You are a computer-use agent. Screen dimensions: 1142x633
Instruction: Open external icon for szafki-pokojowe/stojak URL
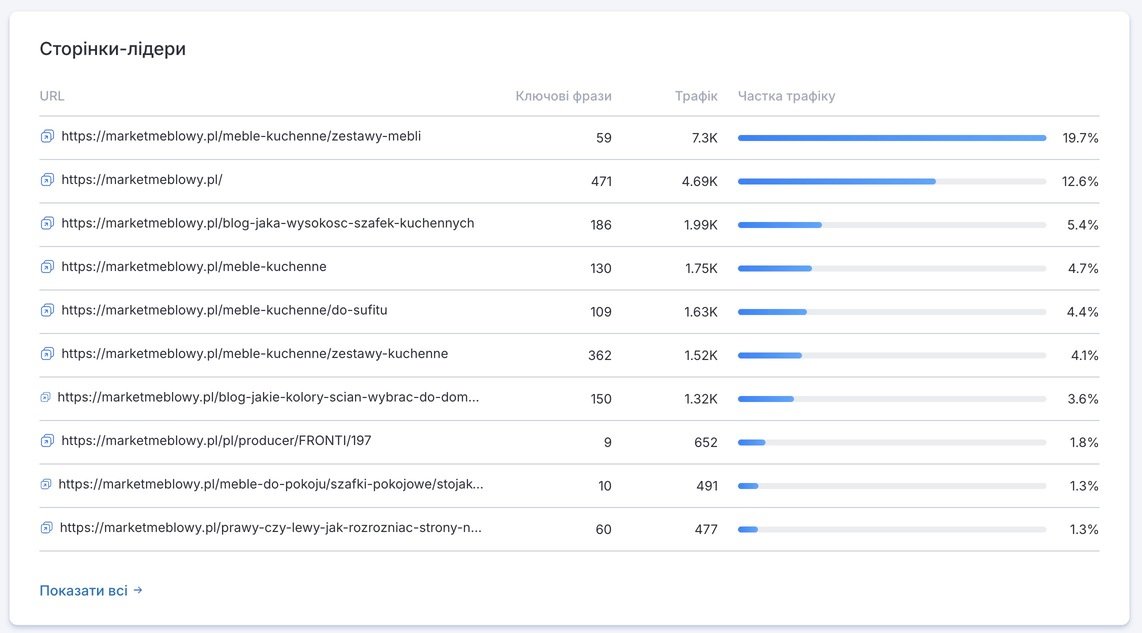click(46, 484)
